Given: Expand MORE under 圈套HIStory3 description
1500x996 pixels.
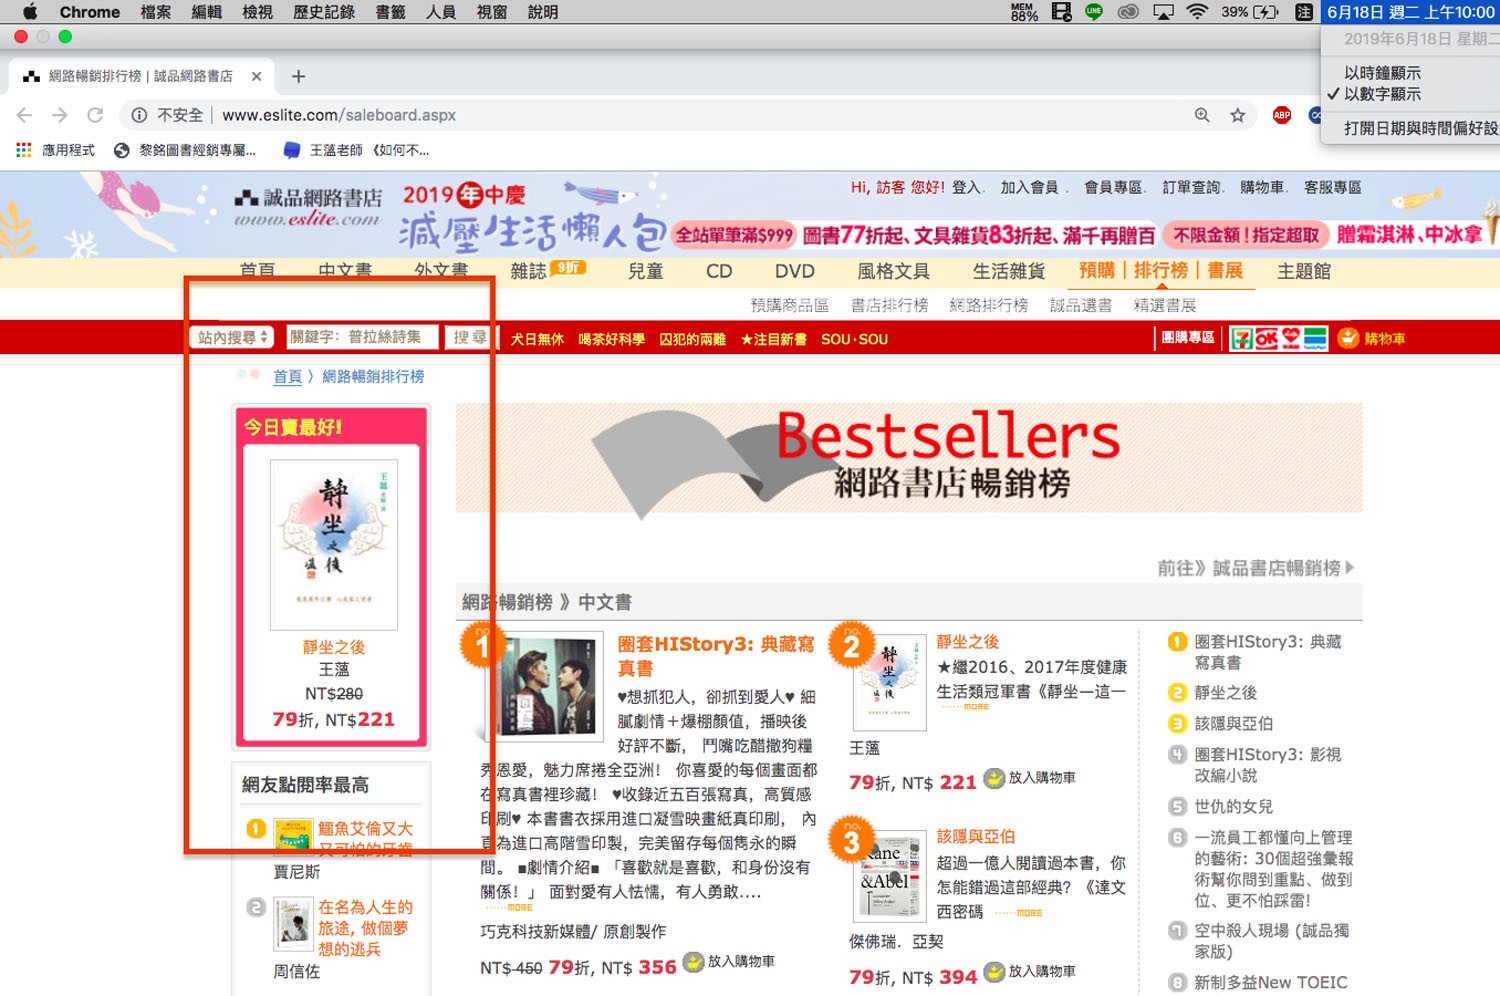Looking at the screenshot, I should [x=510, y=908].
